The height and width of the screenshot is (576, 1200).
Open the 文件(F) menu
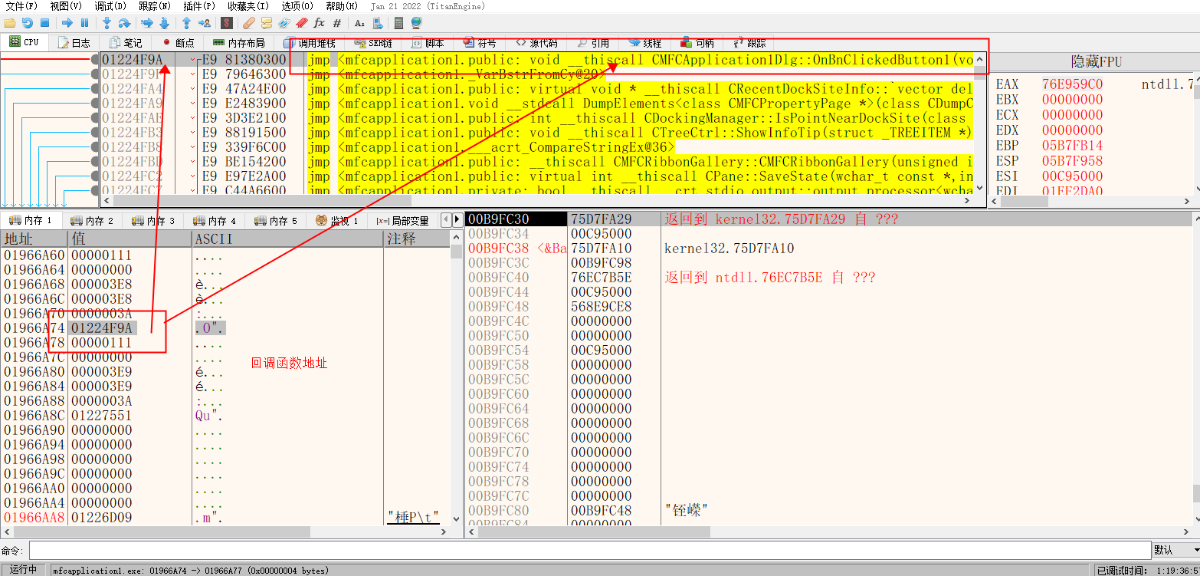[21, 6]
